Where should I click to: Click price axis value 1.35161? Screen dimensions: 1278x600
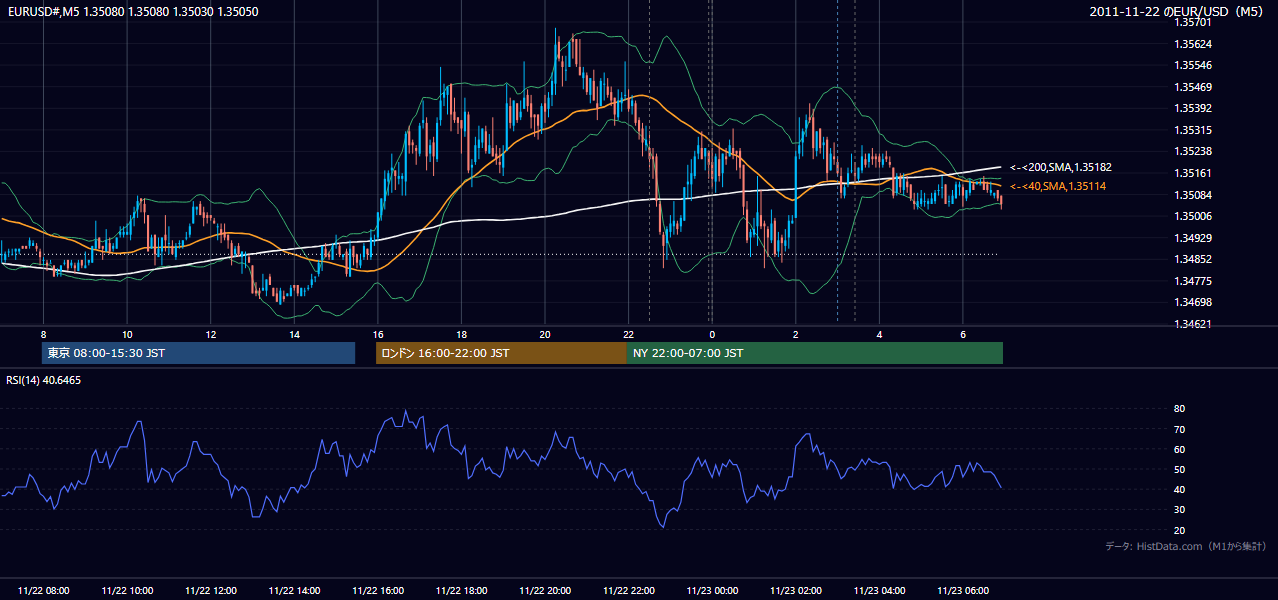(1194, 173)
